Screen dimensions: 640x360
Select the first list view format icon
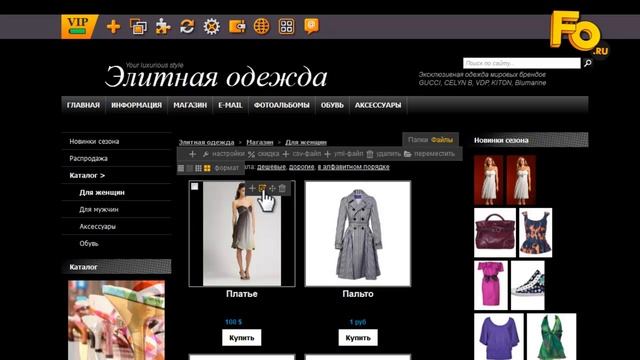[x=181, y=168]
